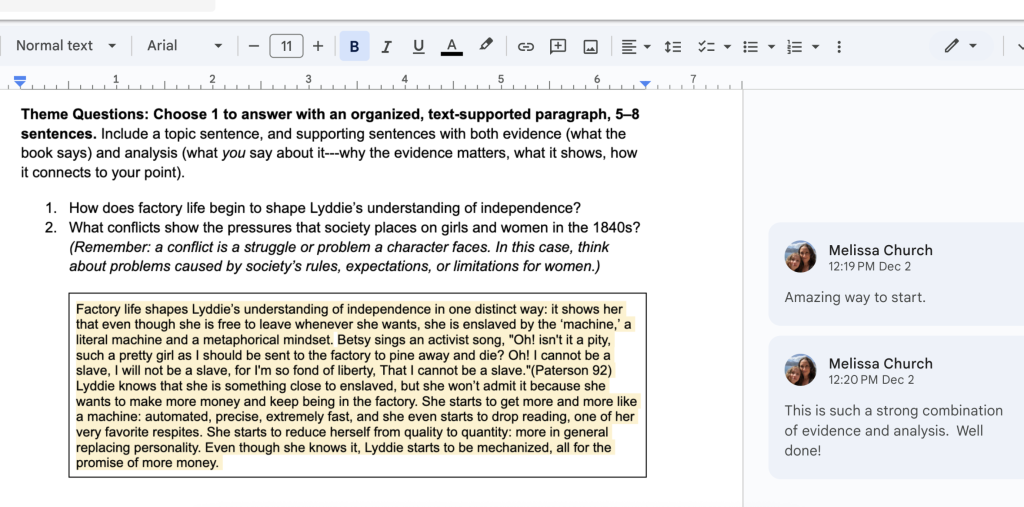Image resolution: width=1024 pixels, height=507 pixels.
Task: Click the Bulleted list icon
Action: coord(751,46)
